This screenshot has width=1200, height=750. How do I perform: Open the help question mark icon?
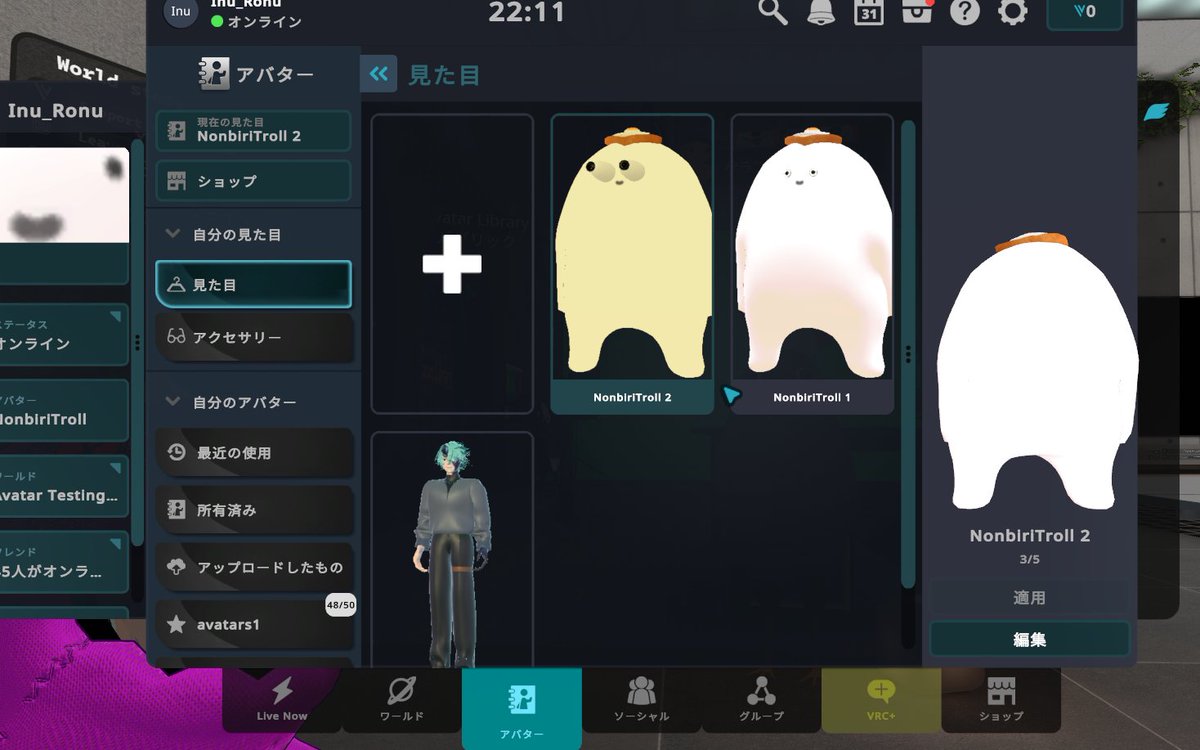pos(965,12)
